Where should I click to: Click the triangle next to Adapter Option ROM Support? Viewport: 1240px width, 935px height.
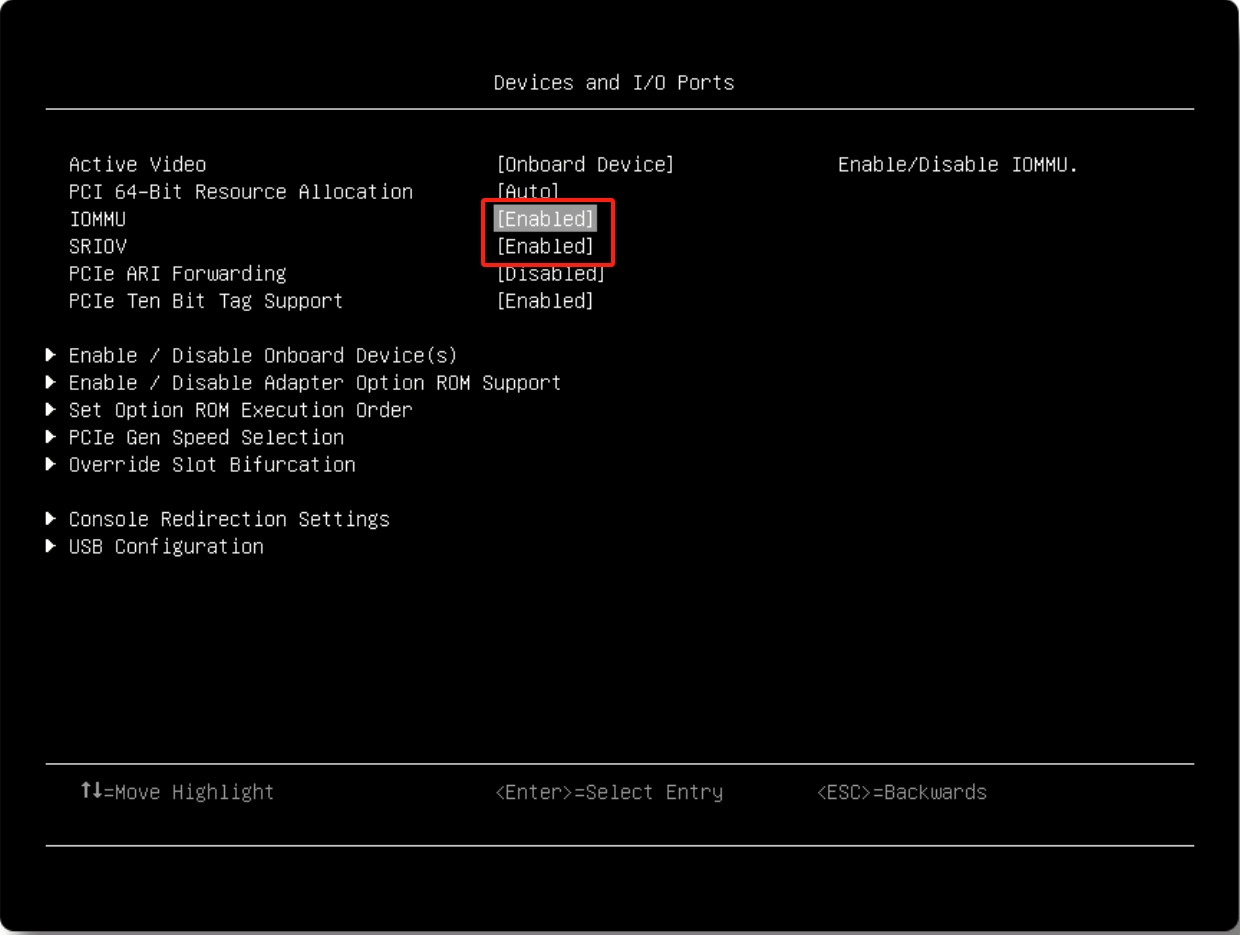tap(51, 382)
